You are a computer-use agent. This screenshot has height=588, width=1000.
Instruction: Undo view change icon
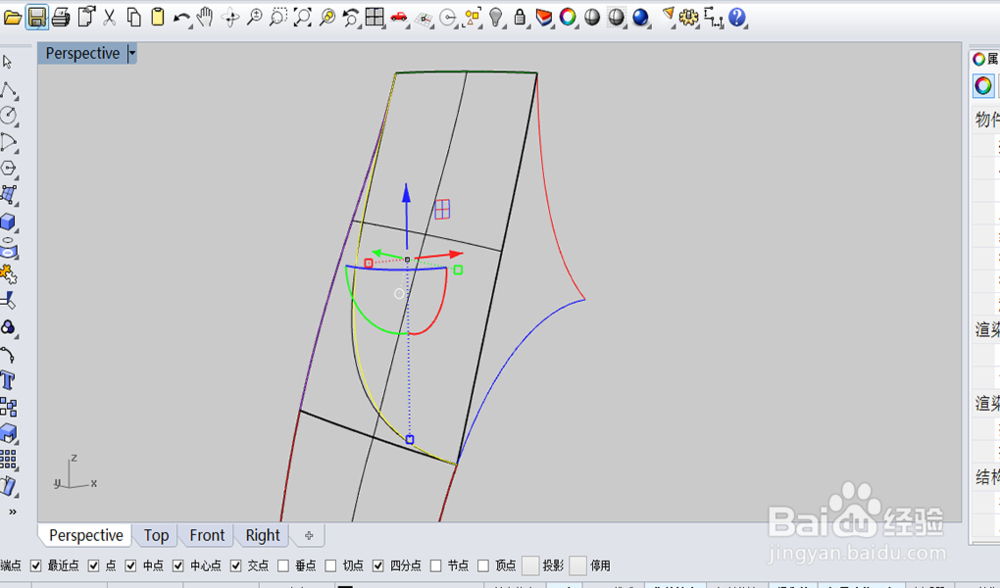point(351,17)
